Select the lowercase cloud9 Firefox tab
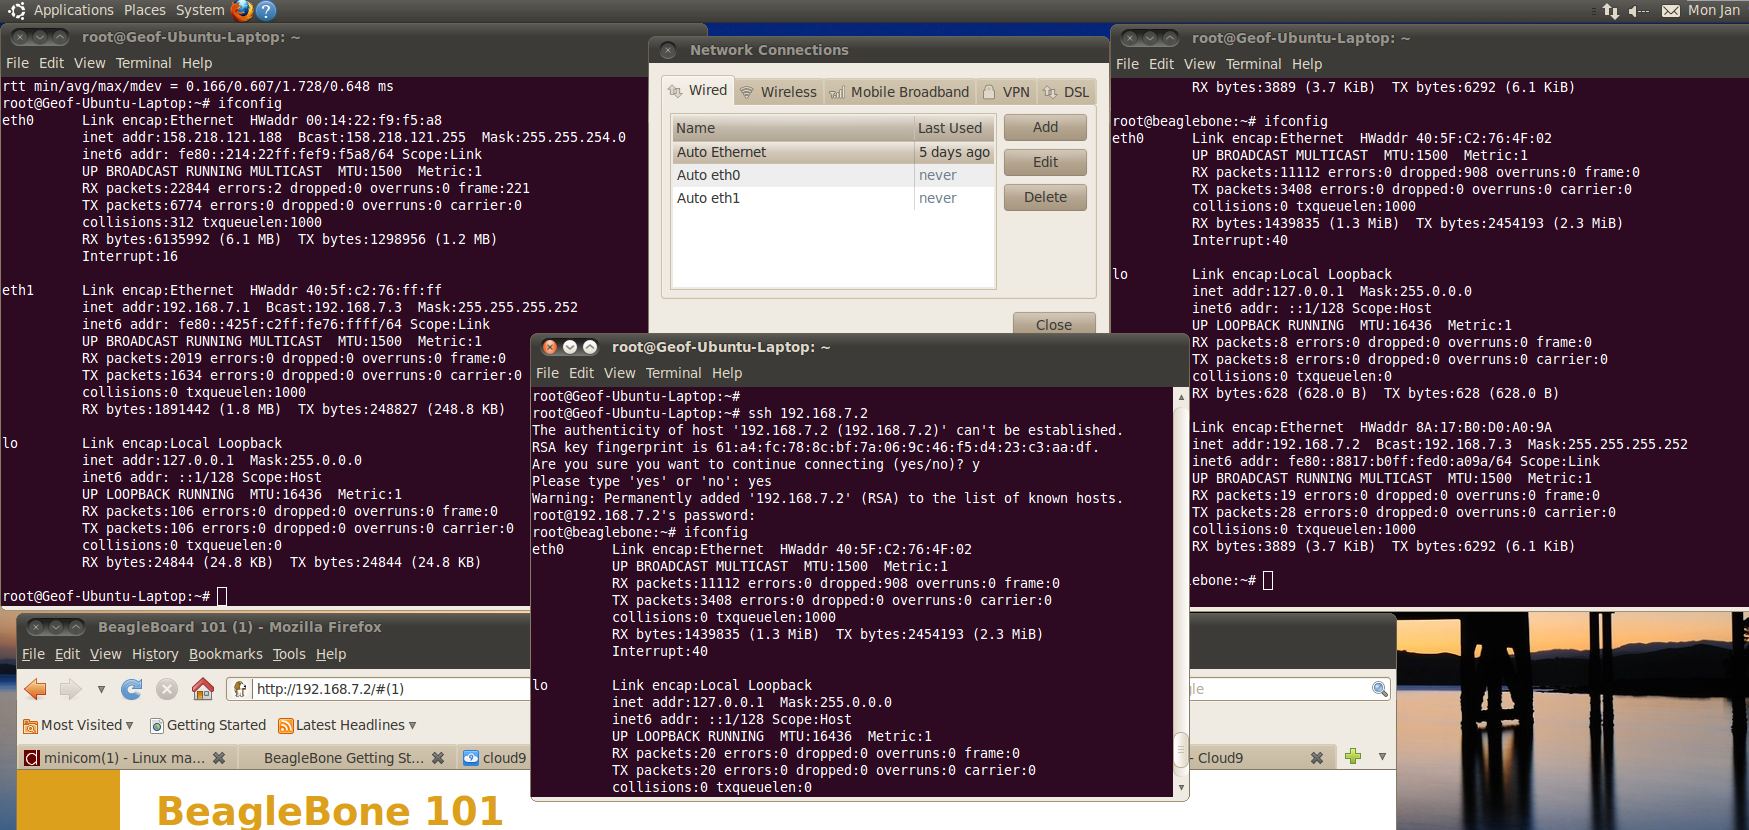This screenshot has width=1749, height=830. coord(495,758)
